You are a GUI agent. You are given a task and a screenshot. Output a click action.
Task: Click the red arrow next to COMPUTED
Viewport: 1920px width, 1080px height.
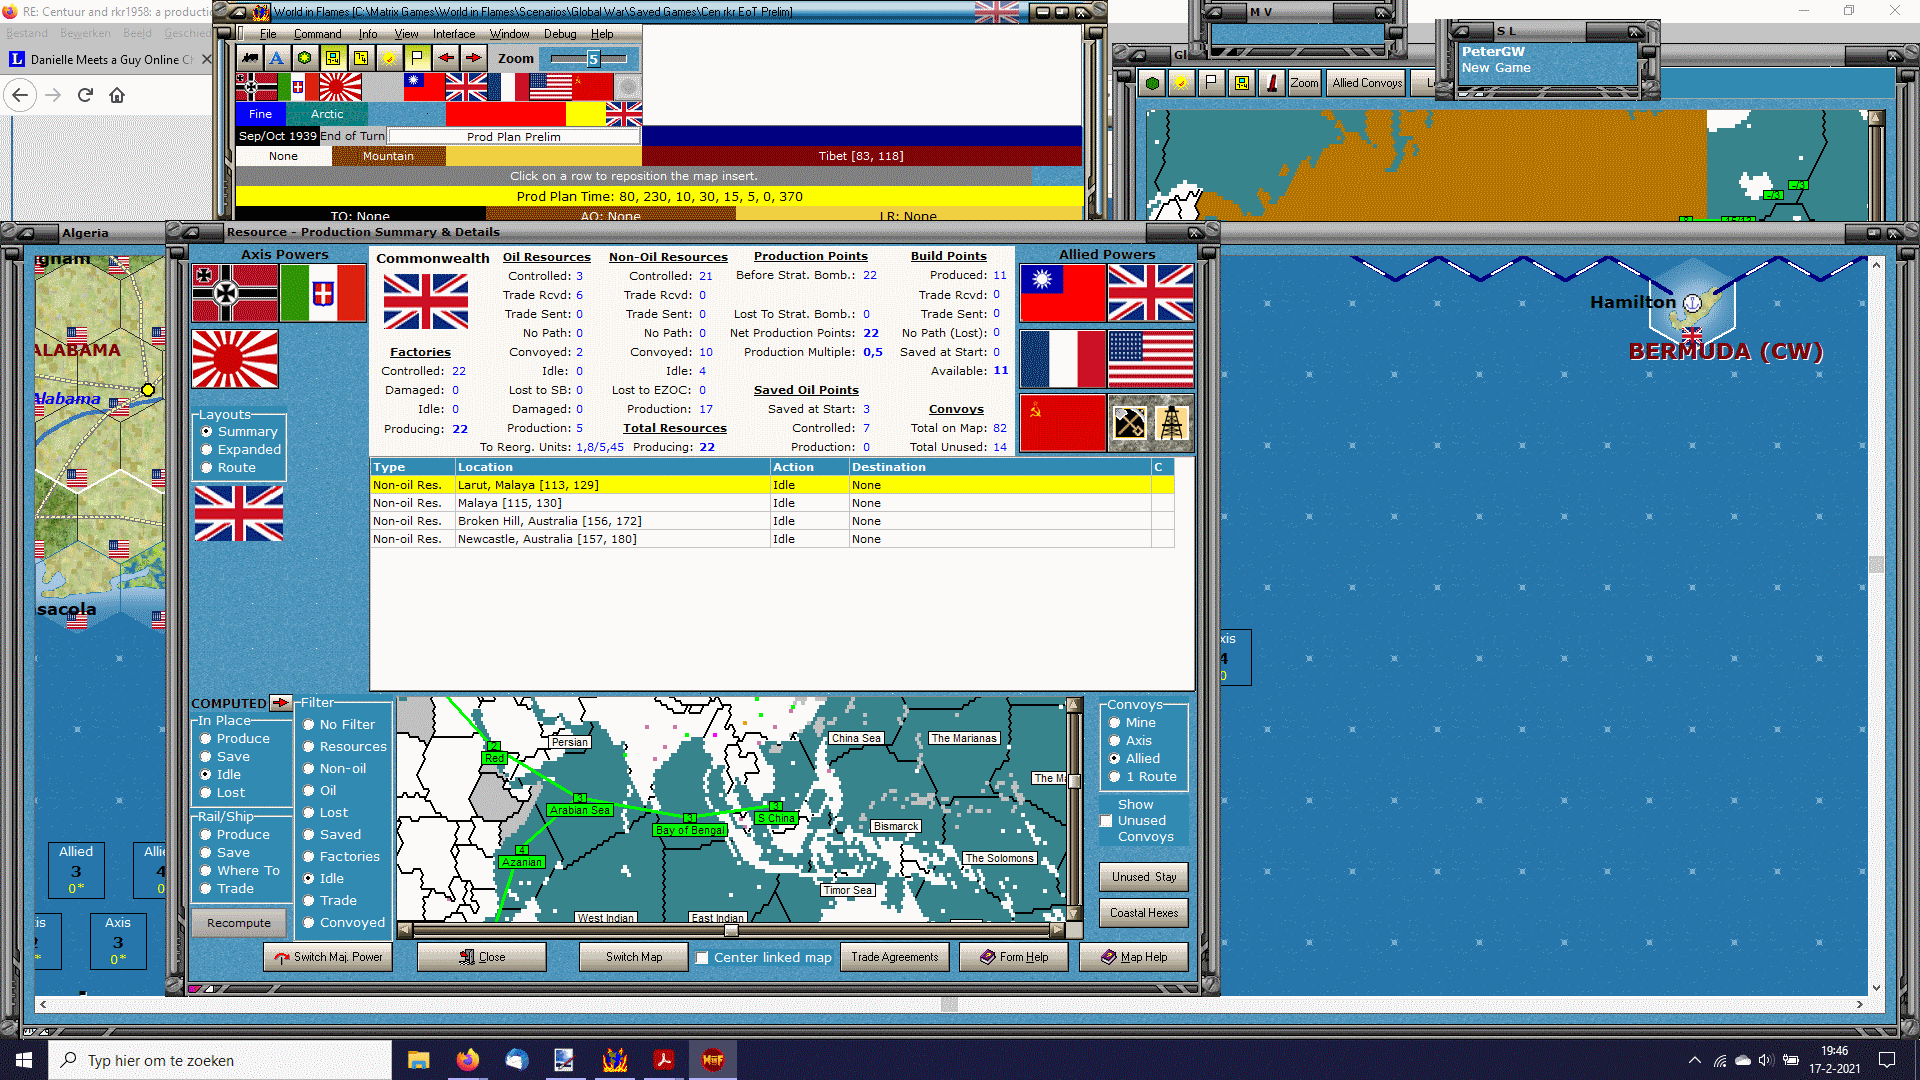pyautogui.click(x=281, y=703)
